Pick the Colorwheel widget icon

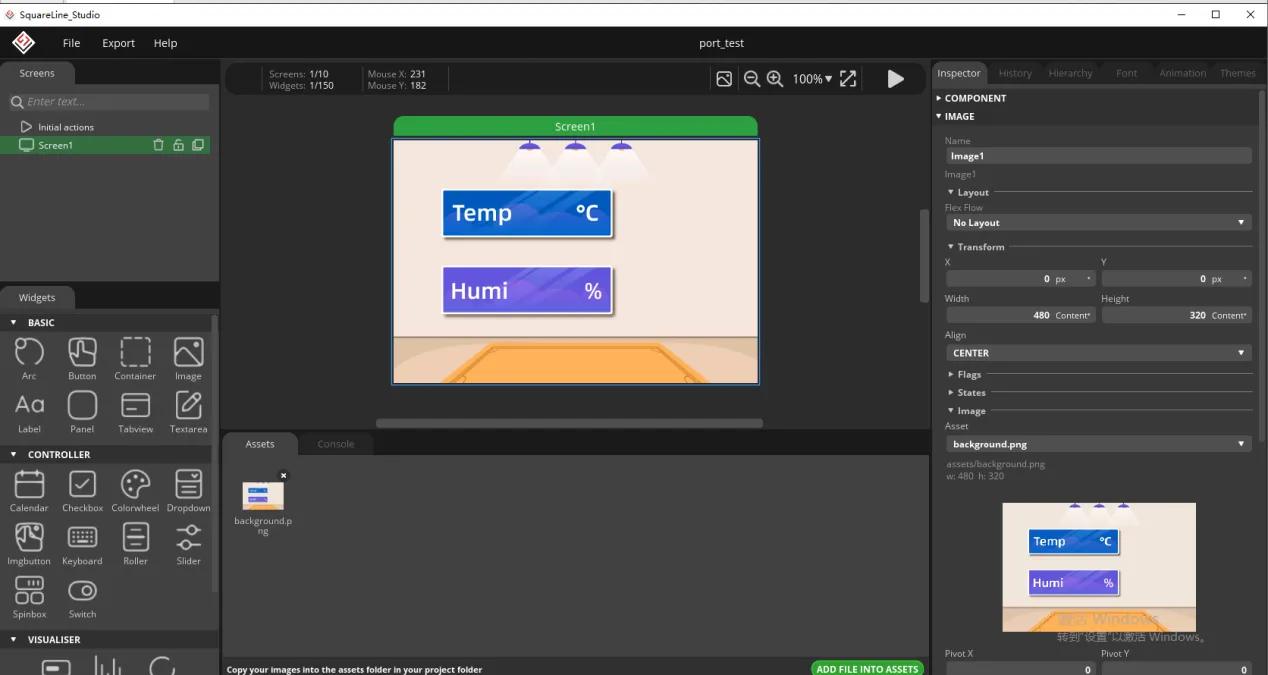click(135, 485)
